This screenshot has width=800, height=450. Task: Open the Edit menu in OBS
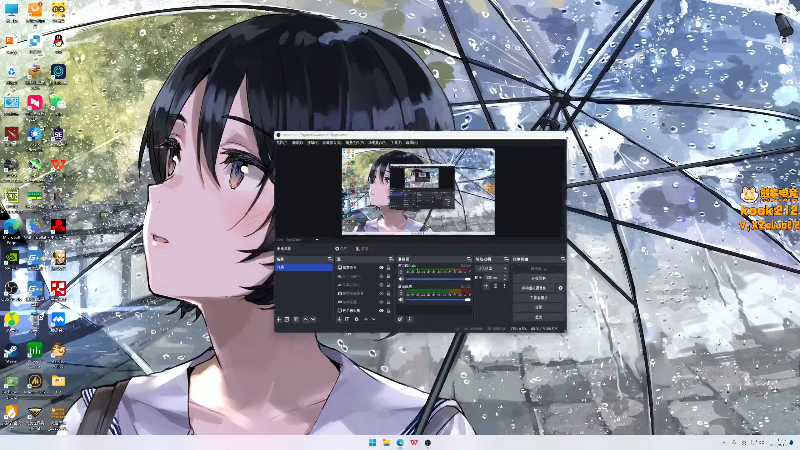click(298, 143)
